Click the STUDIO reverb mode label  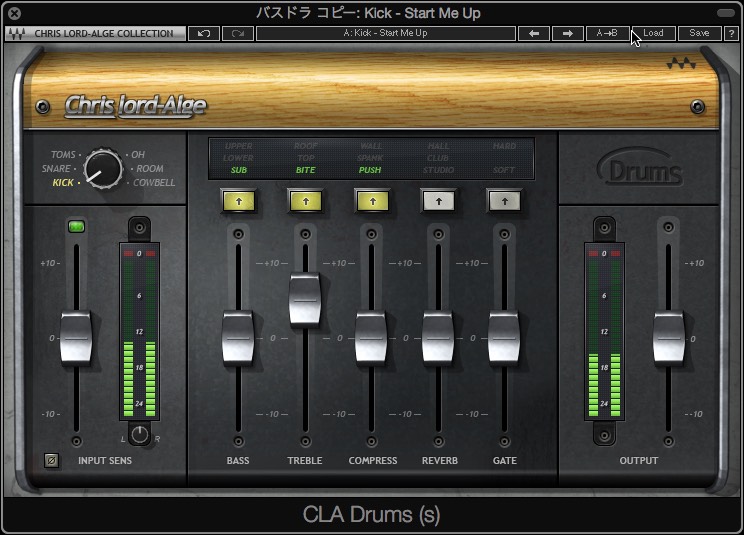tap(438, 170)
